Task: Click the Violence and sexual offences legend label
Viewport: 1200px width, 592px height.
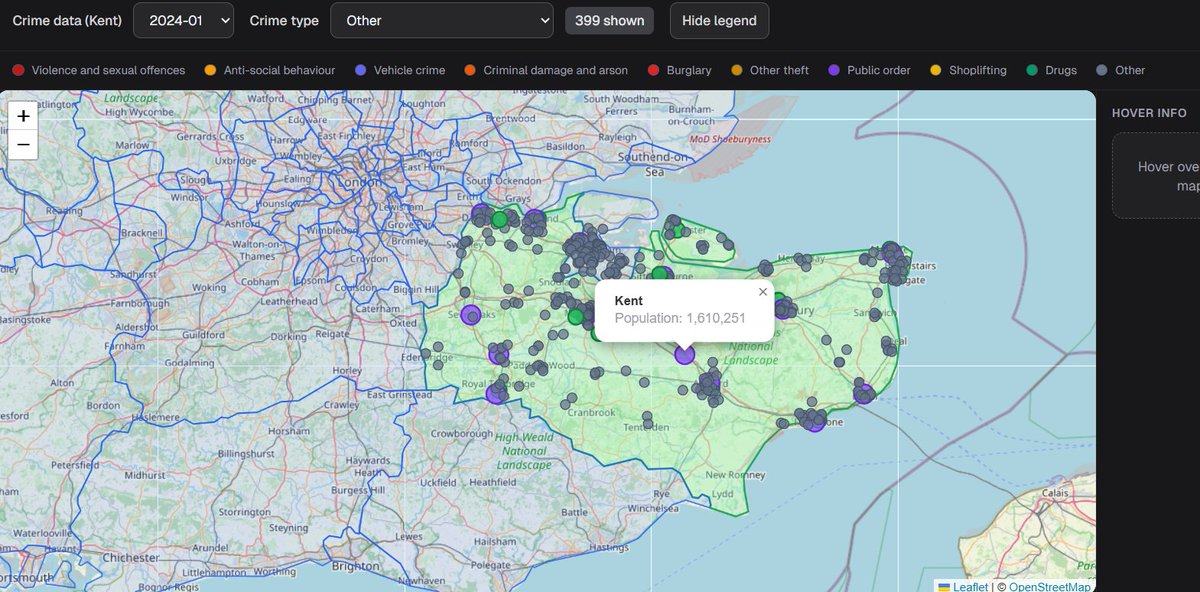Action: [x=108, y=70]
